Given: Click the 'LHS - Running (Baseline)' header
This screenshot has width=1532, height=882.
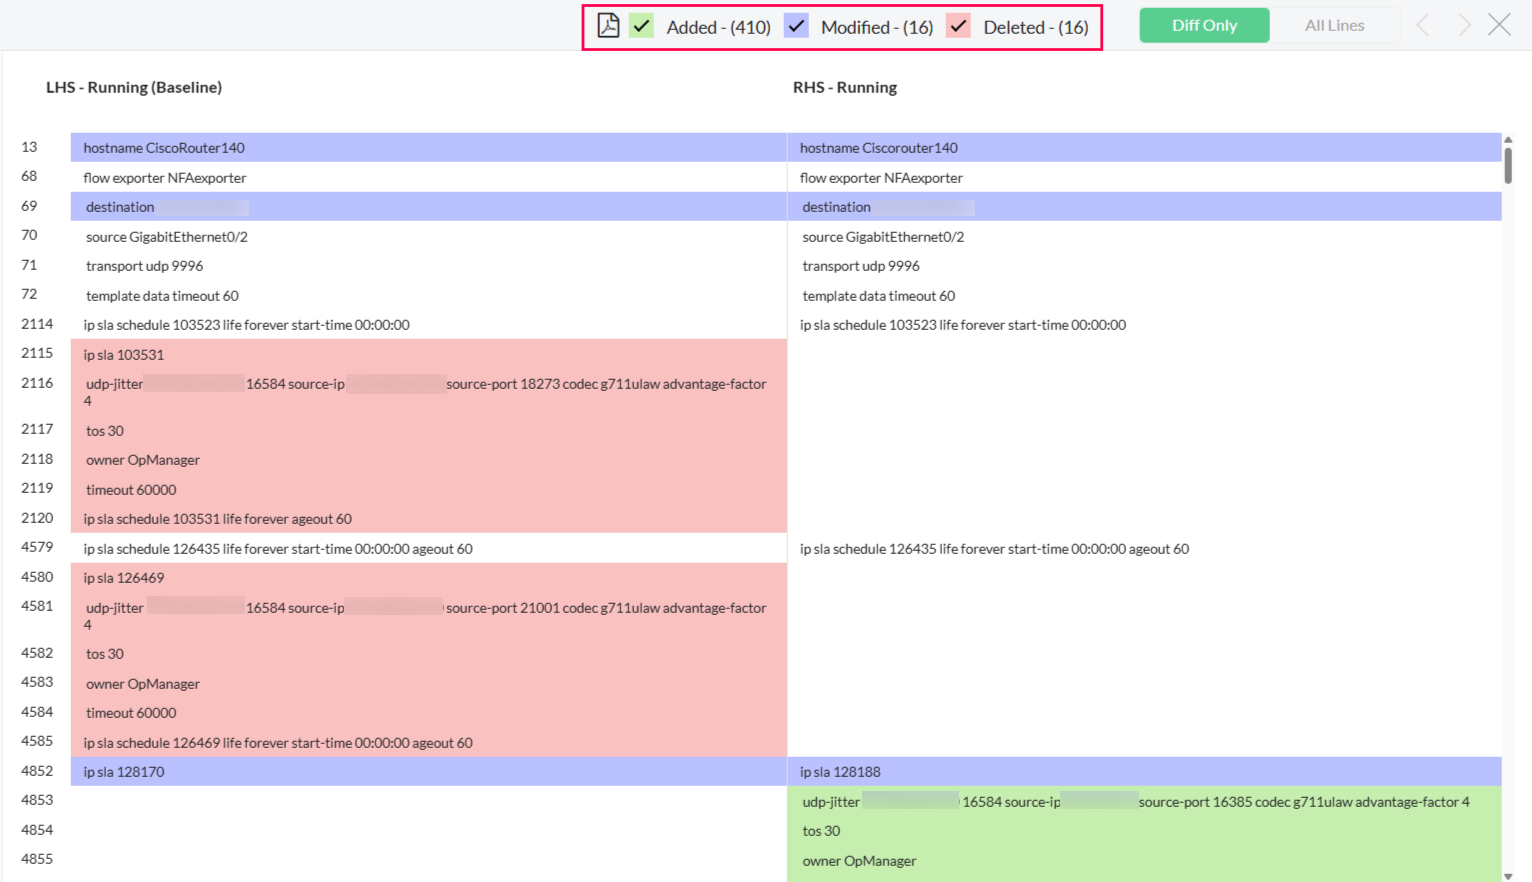Looking at the screenshot, I should tap(134, 88).
